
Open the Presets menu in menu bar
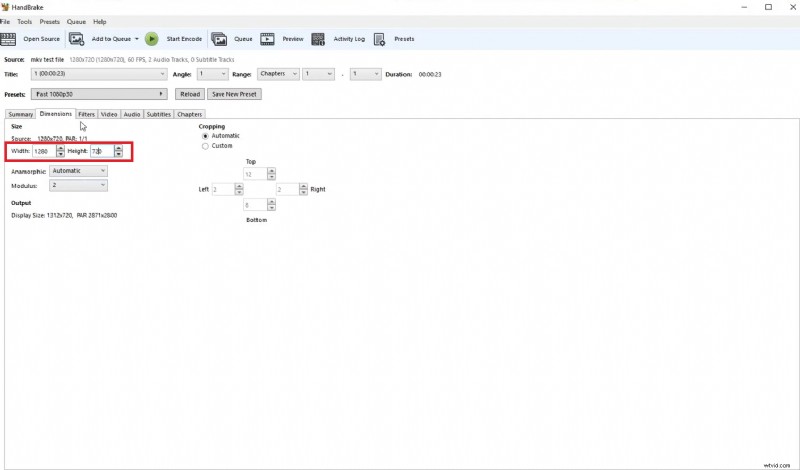[x=49, y=22]
